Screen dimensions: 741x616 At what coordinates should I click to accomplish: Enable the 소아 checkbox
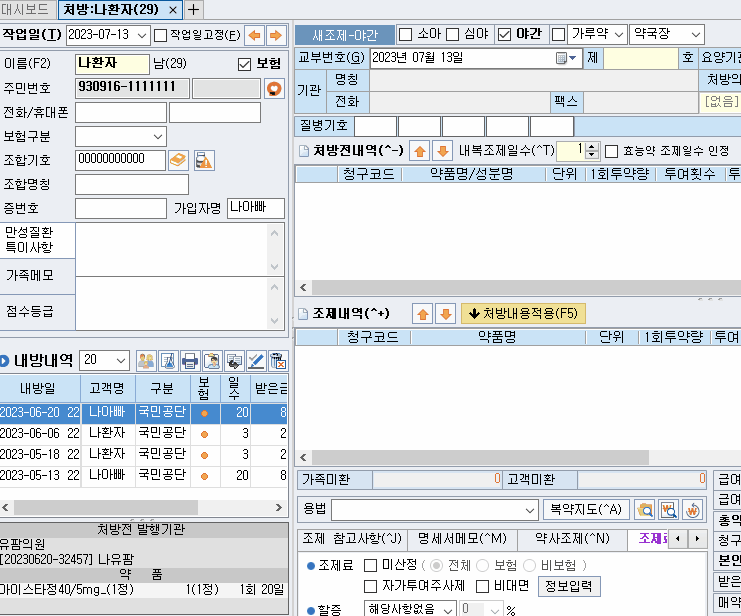406,34
